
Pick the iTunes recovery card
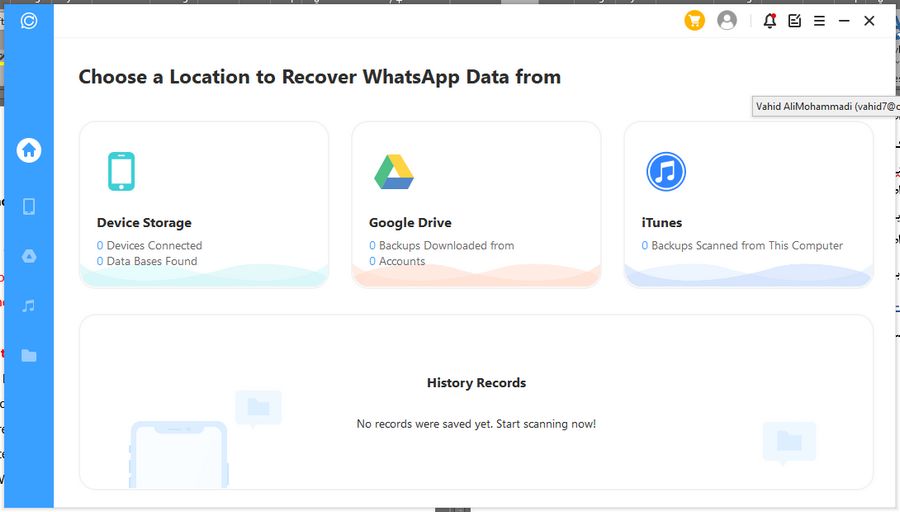coord(748,205)
